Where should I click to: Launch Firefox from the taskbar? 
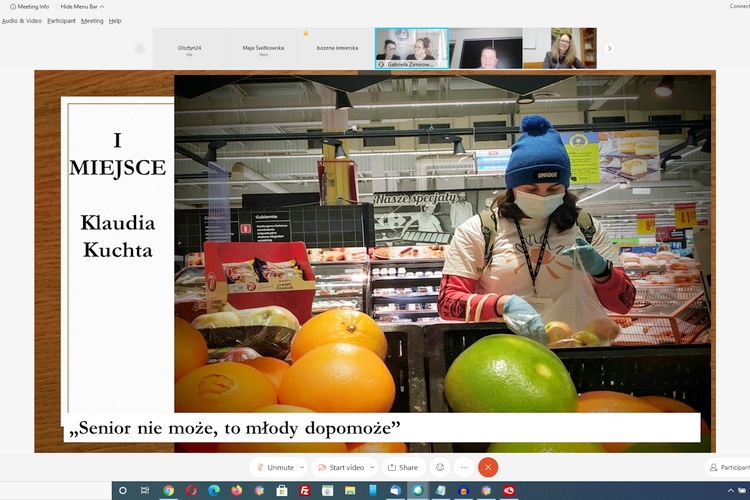237,491
